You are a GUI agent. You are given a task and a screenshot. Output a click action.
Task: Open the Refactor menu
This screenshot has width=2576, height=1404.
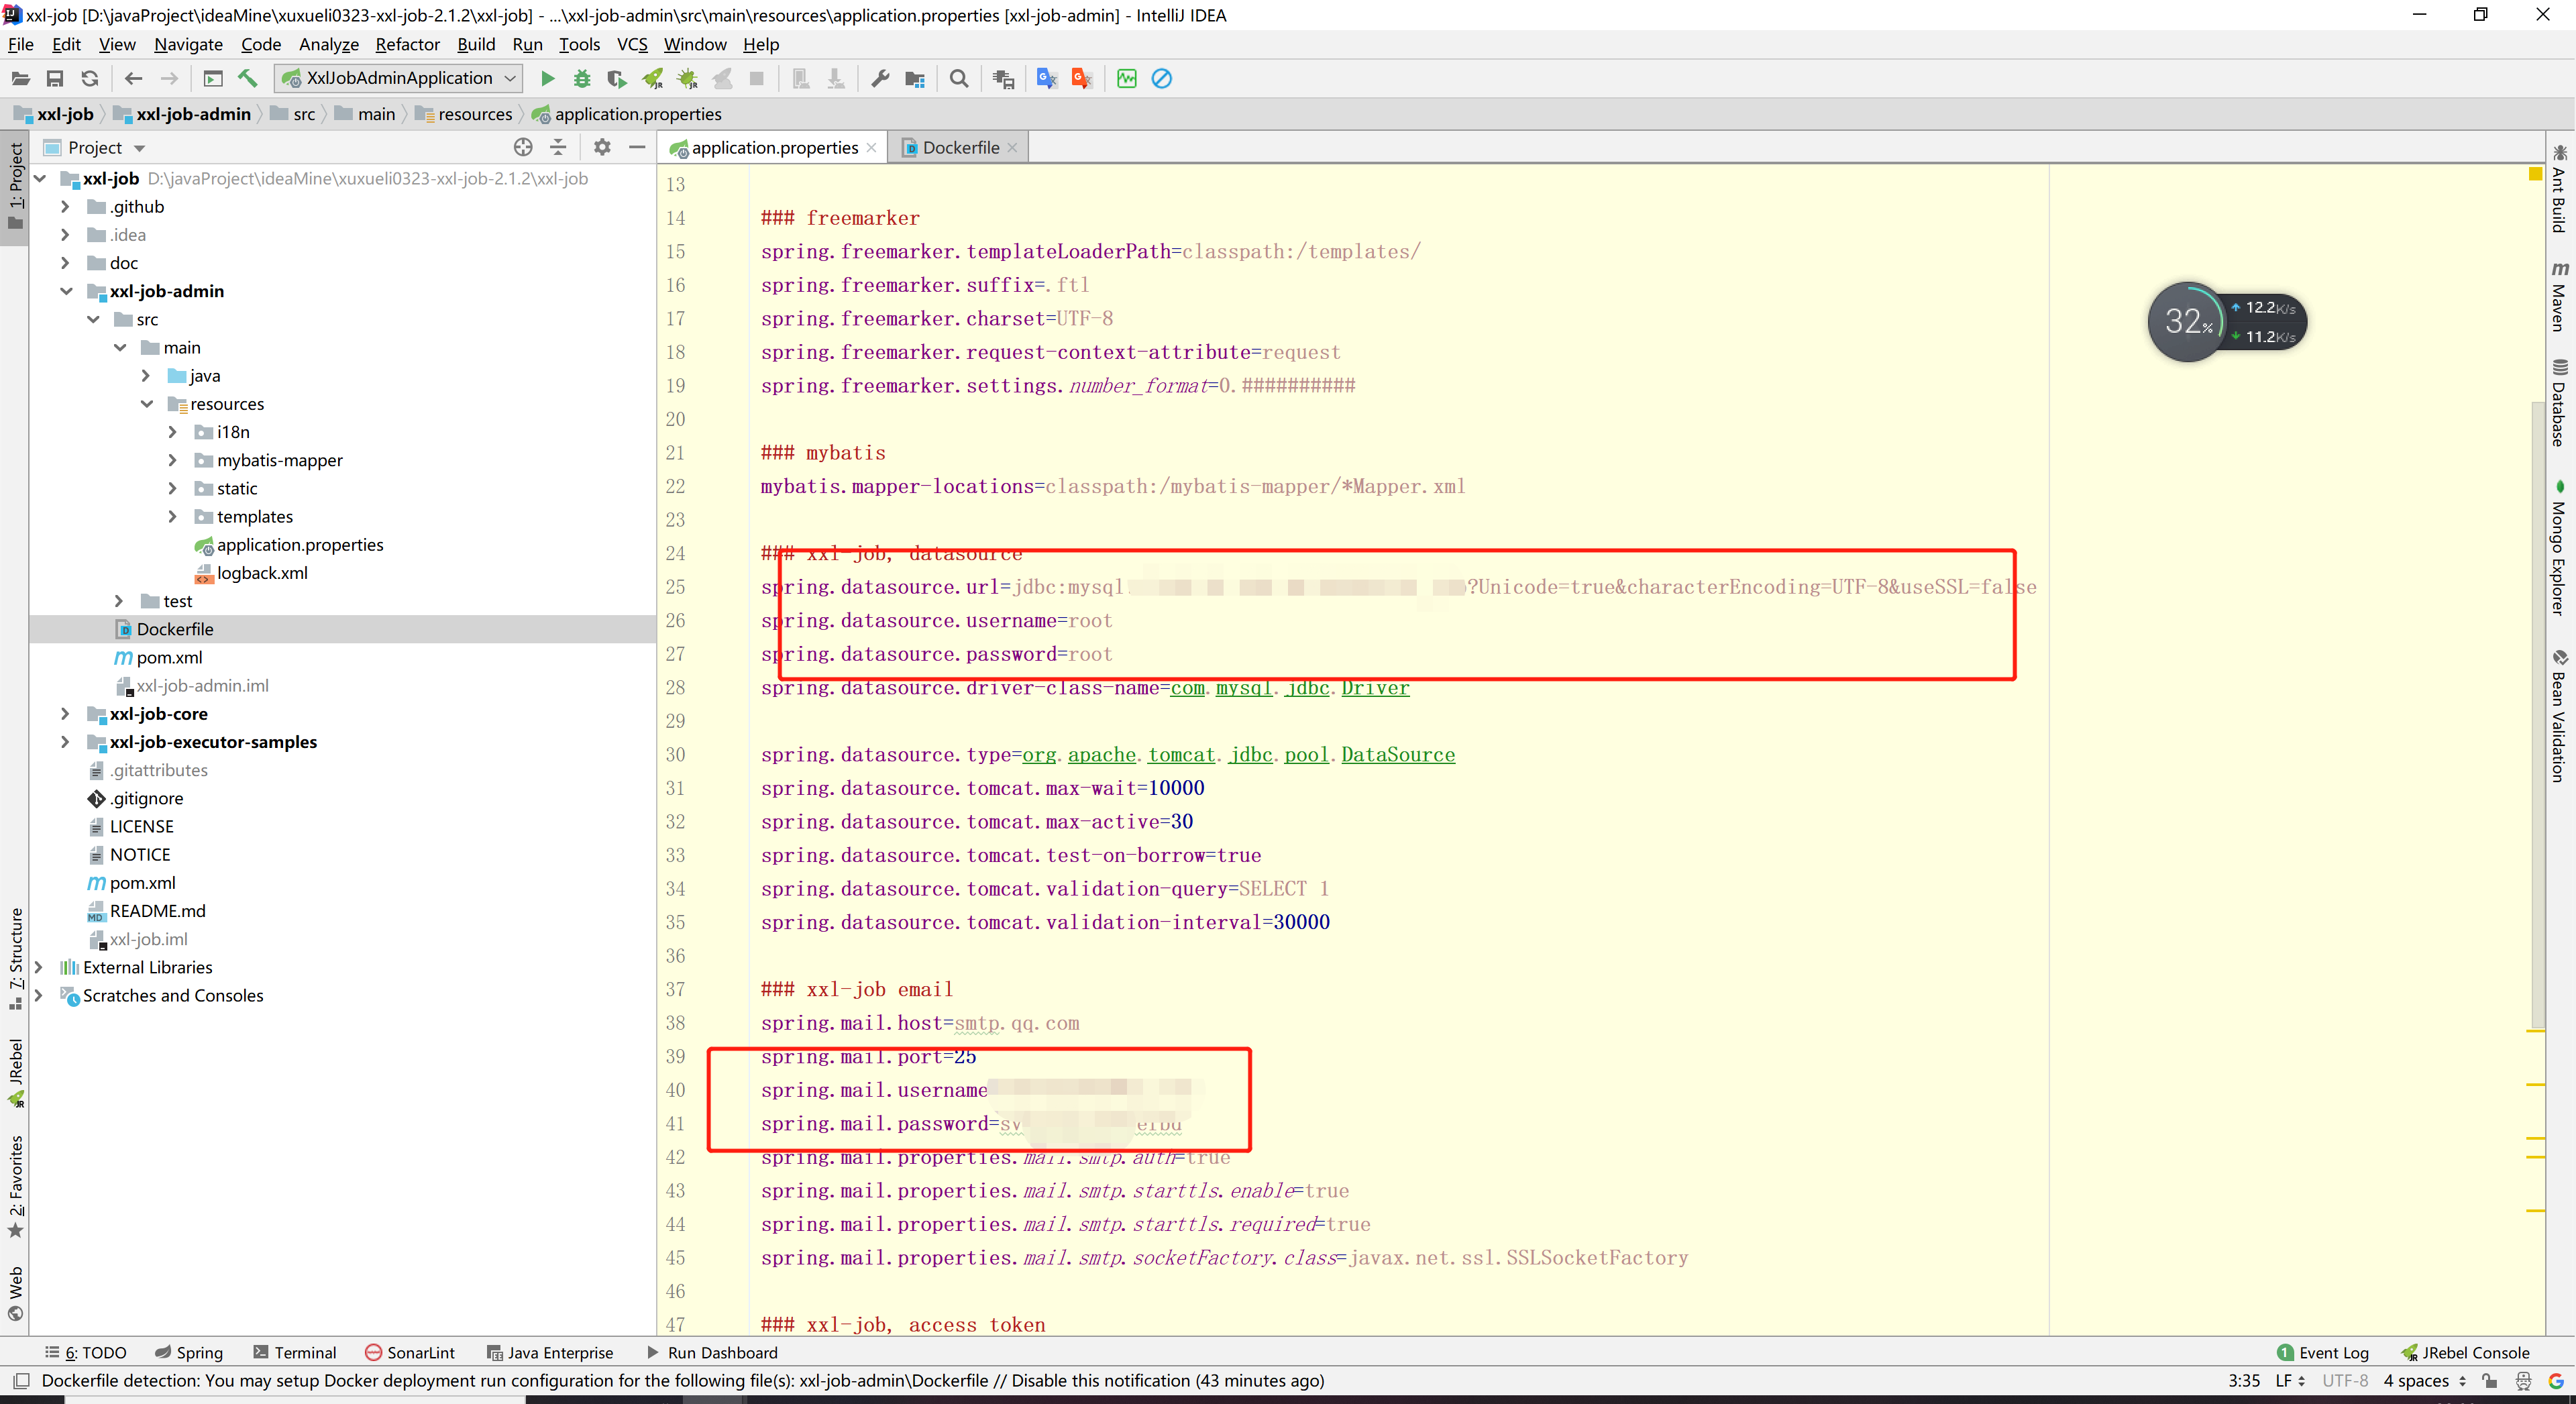pyautogui.click(x=407, y=44)
